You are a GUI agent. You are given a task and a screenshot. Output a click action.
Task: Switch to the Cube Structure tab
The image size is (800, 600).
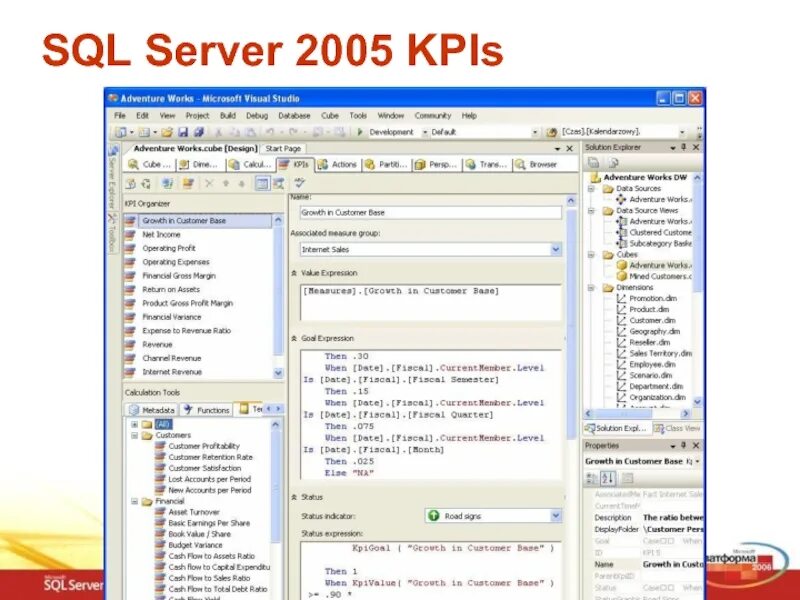150,164
